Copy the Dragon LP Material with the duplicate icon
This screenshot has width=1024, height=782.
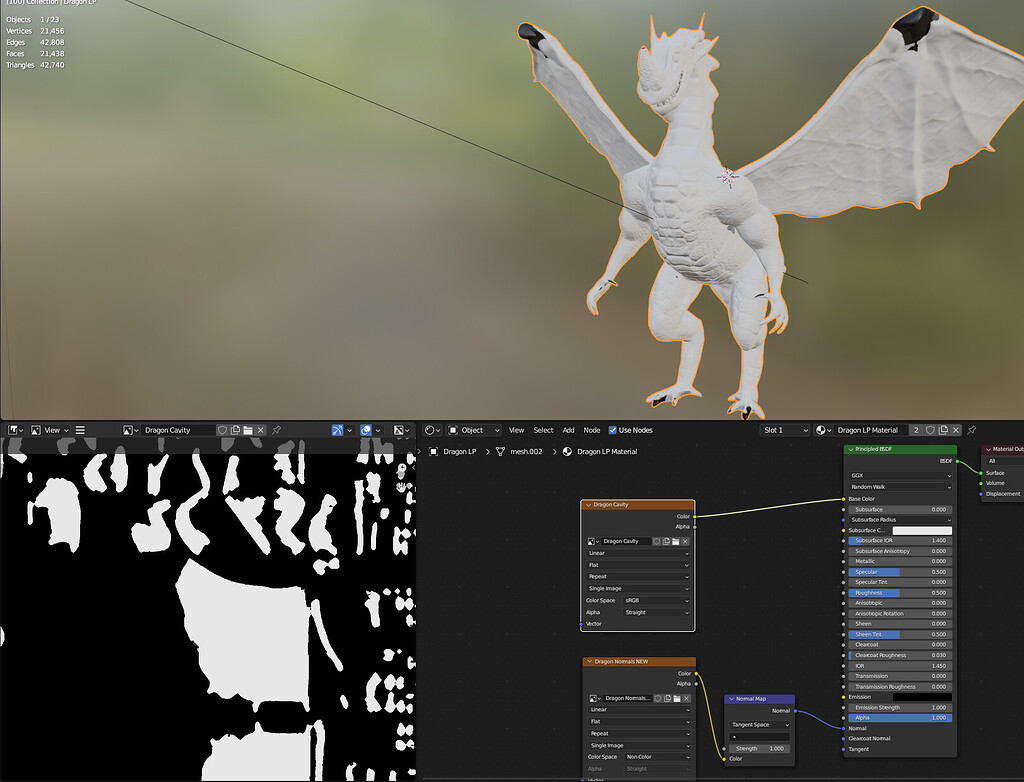tap(944, 429)
